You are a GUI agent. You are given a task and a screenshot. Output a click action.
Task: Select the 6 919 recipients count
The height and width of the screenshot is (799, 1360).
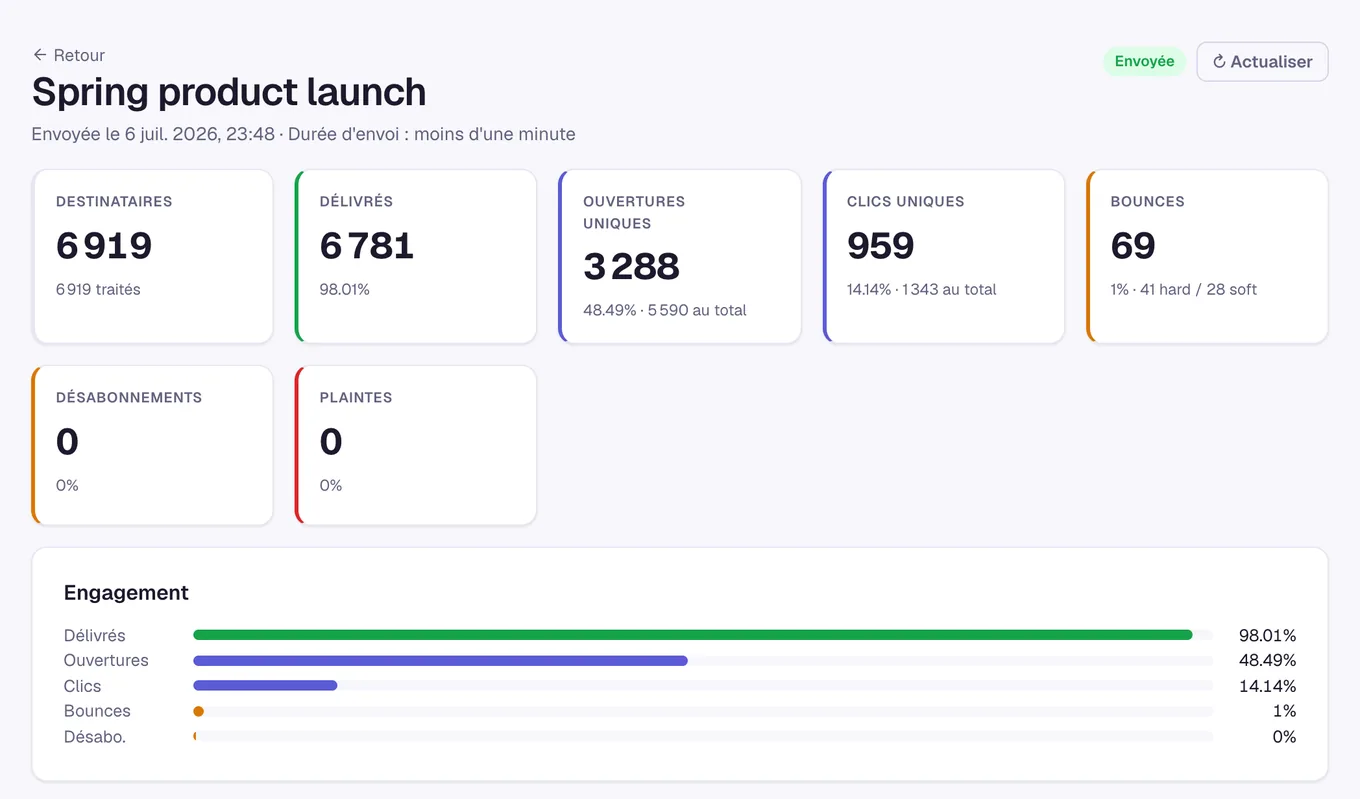[x=104, y=245]
